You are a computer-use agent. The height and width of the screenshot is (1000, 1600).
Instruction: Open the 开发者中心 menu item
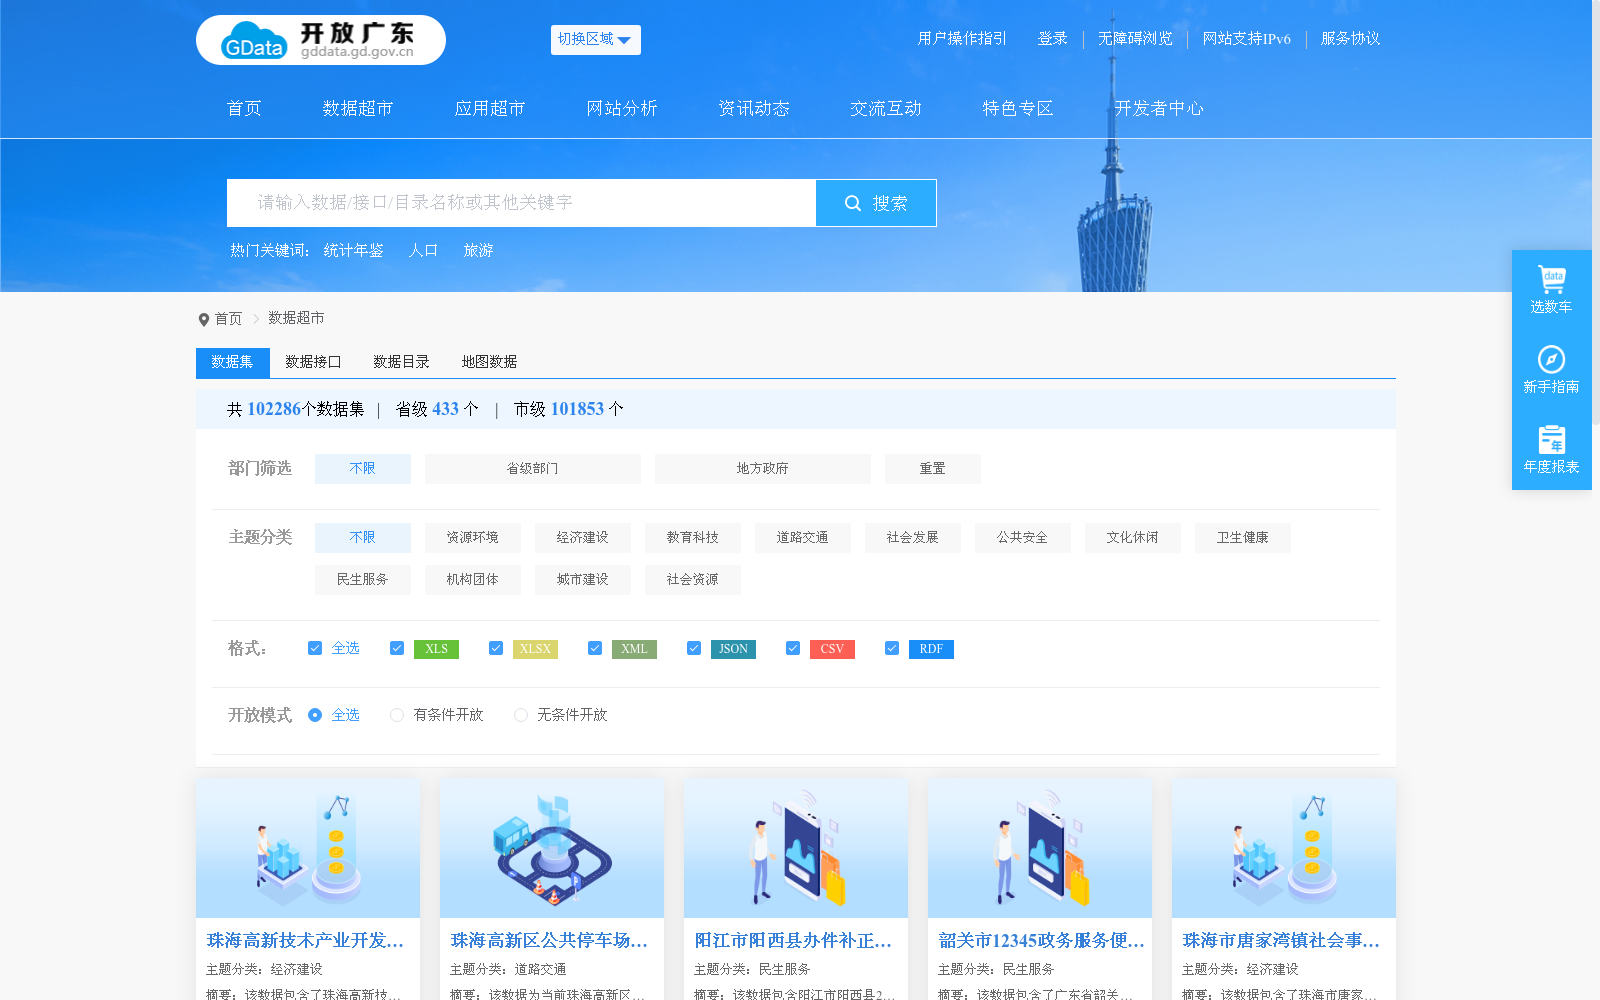click(1159, 108)
